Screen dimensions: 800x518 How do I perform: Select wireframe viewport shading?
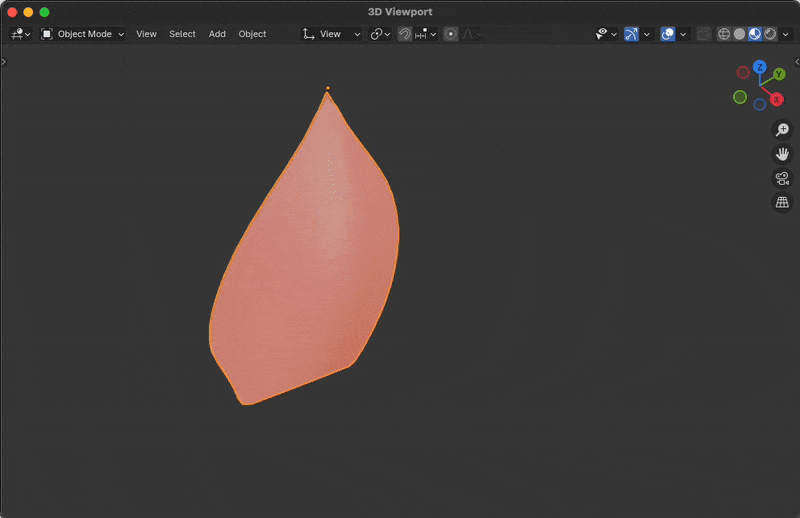(x=725, y=34)
